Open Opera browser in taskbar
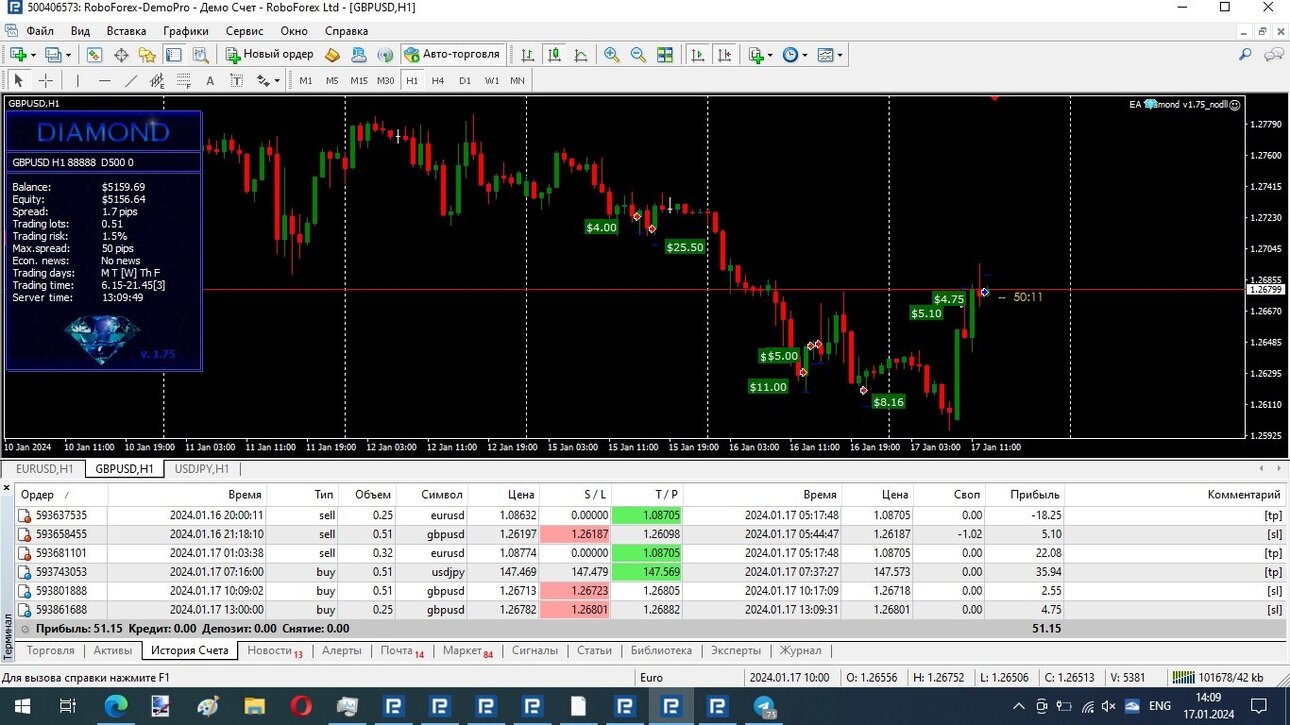This screenshot has width=1290, height=725. [x=300, y=706]
